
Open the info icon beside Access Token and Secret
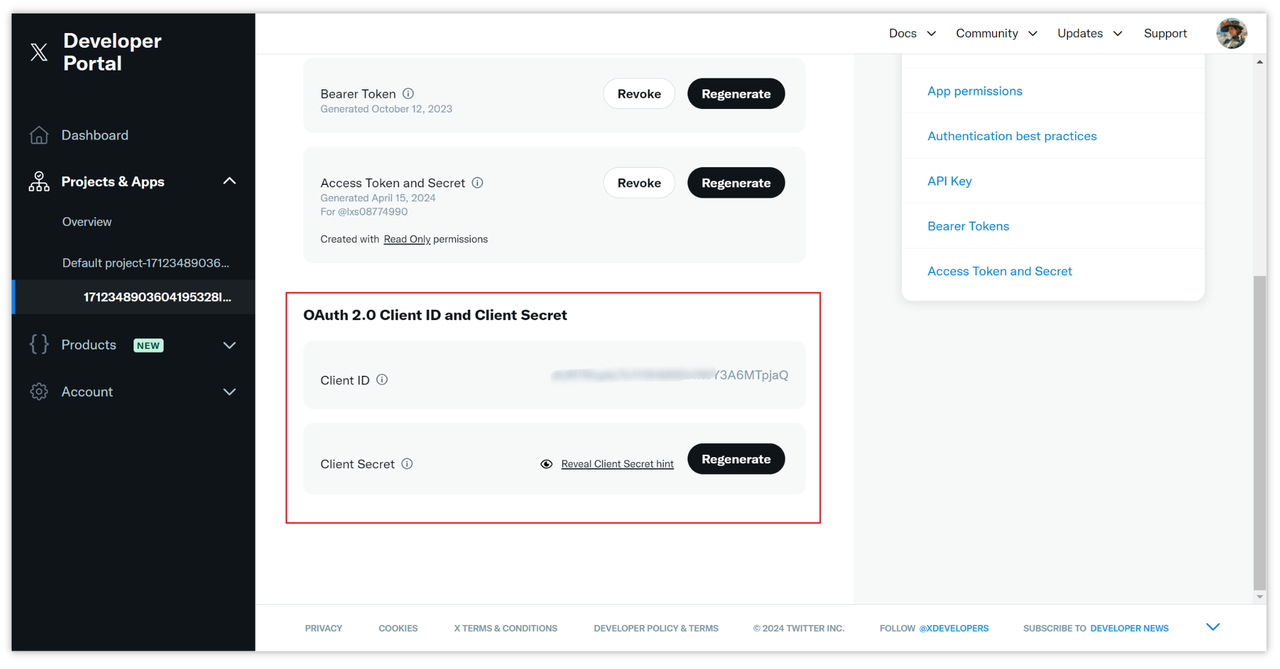click(x=477, y=183)
